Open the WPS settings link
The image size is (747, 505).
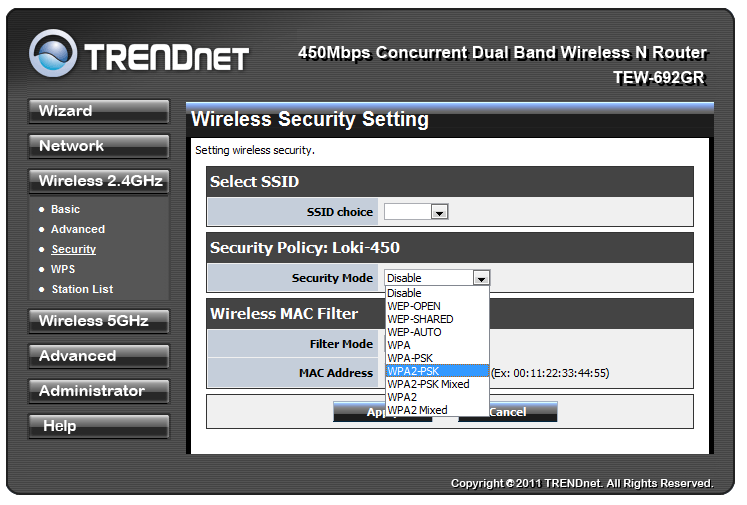click(x=63, y=269)
